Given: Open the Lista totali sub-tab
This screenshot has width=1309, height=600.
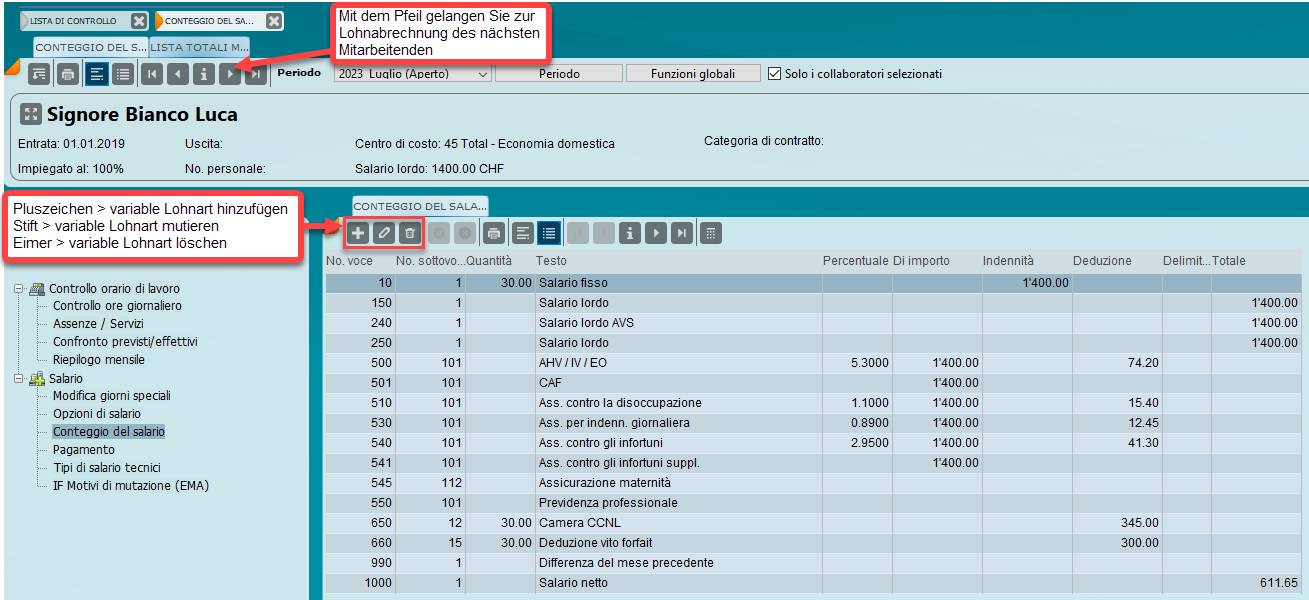Looking at the screenshot, I should [200, 47].
